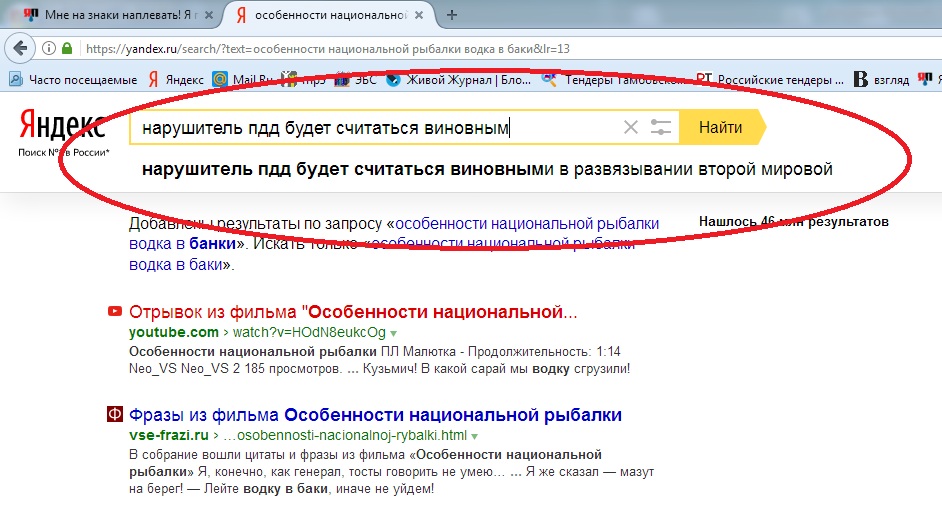The width and height of the screenshot is (942, 511).
Task: Close the 'особенности национальной' tab
Action: tap(419, 16)
